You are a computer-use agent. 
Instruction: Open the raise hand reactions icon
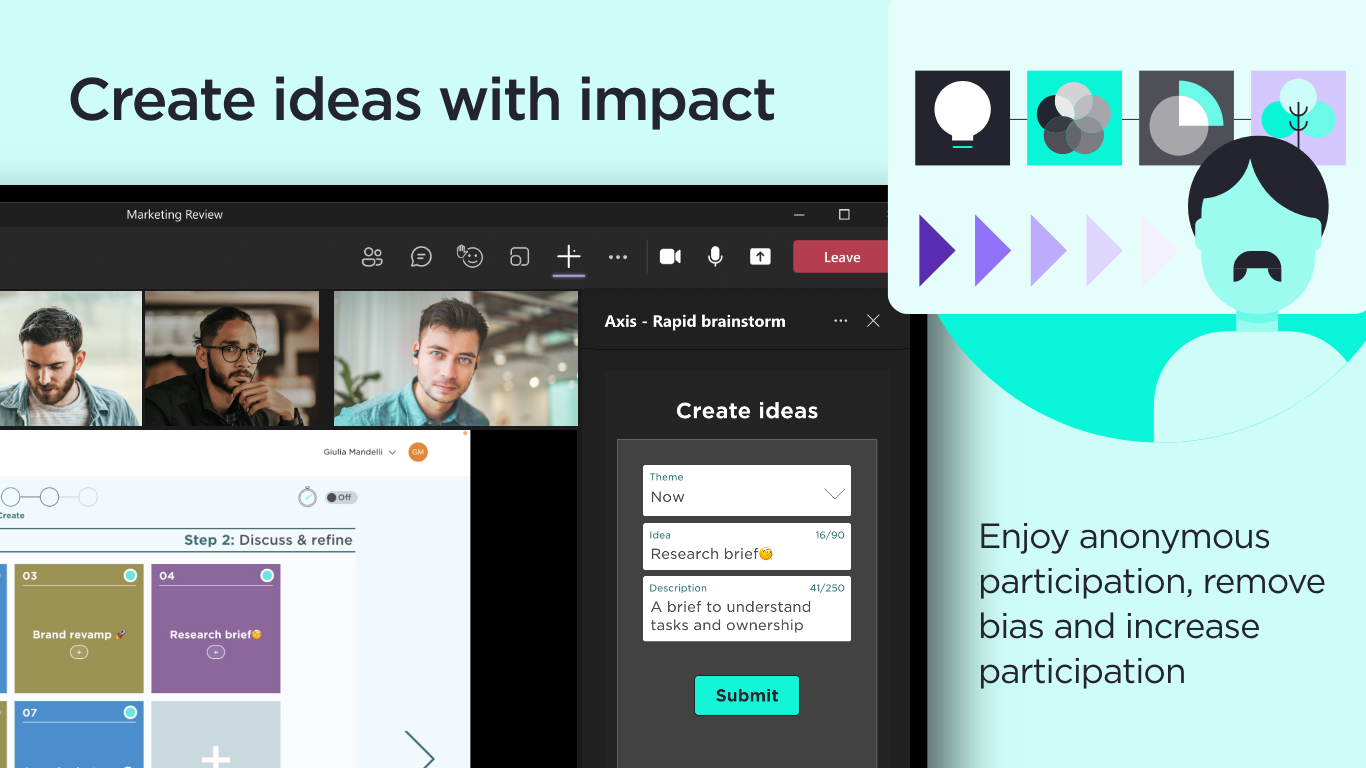tap(470, 257)
